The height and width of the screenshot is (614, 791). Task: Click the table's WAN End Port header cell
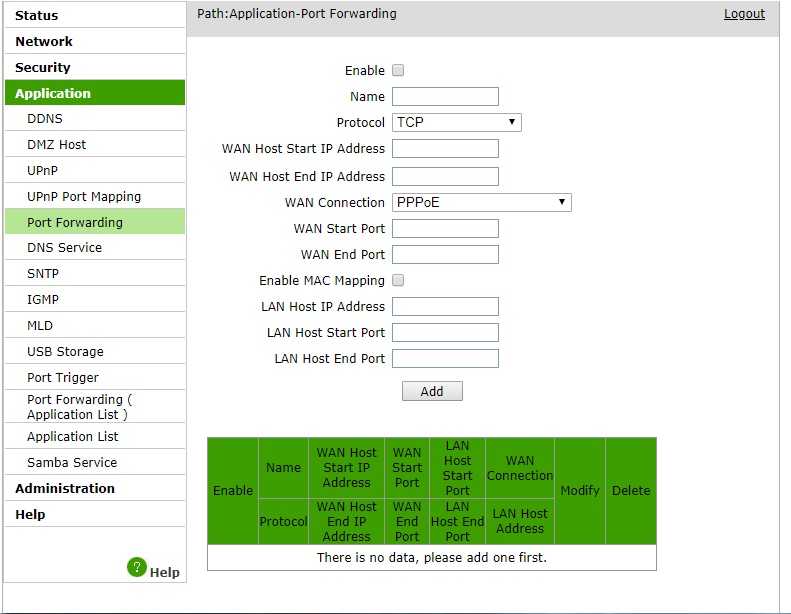tap(407, 522)
